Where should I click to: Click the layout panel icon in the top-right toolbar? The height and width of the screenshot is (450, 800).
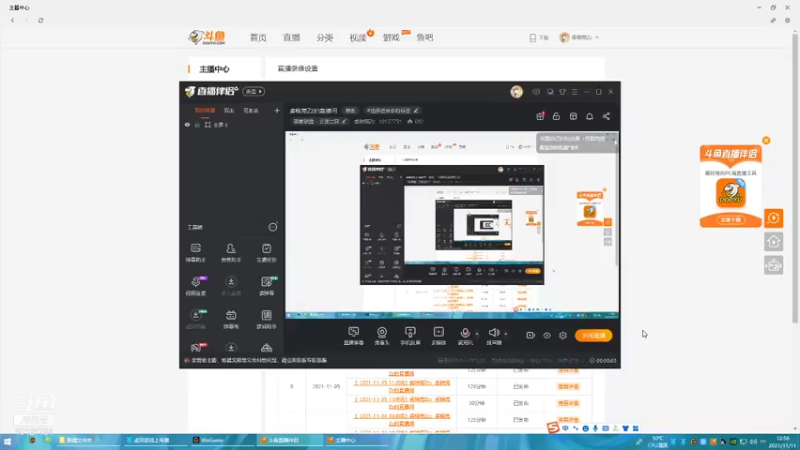[x=573, y=116]
